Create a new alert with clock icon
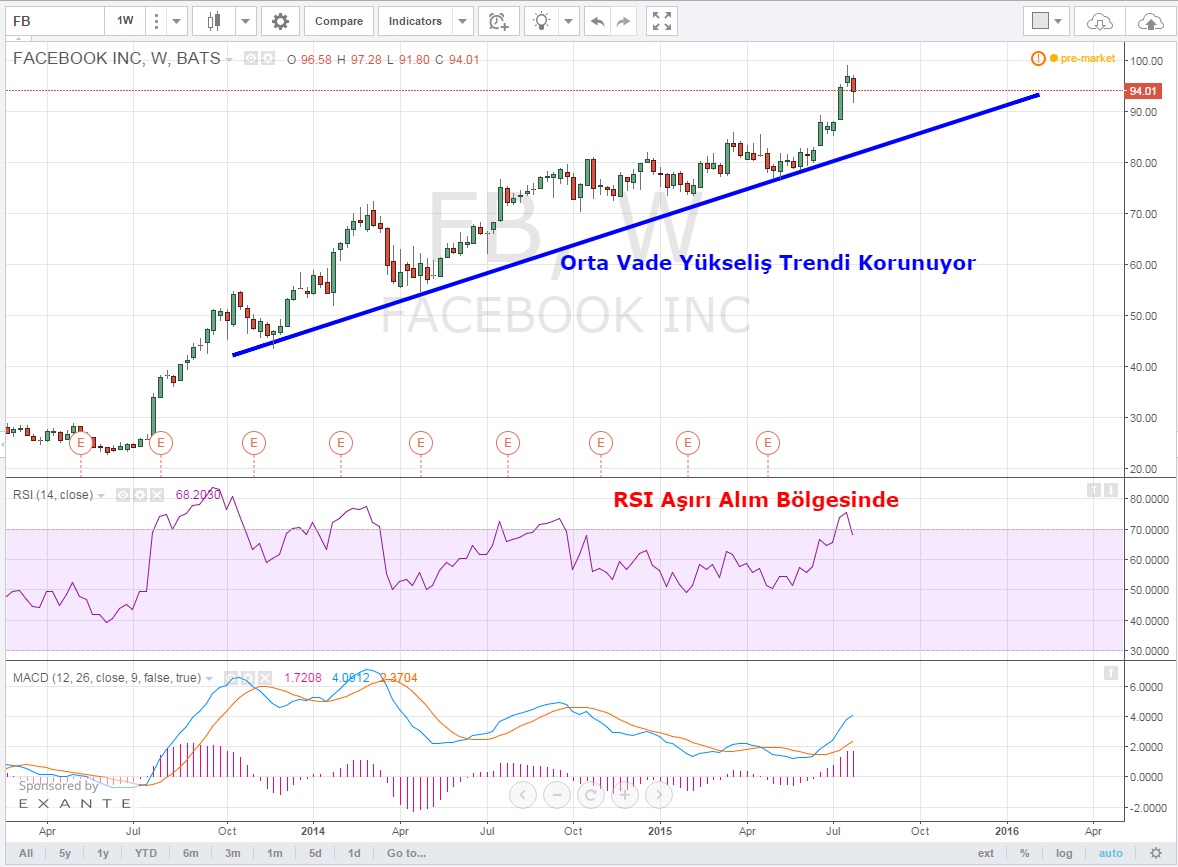The image size is (1178, 867). 498,21
